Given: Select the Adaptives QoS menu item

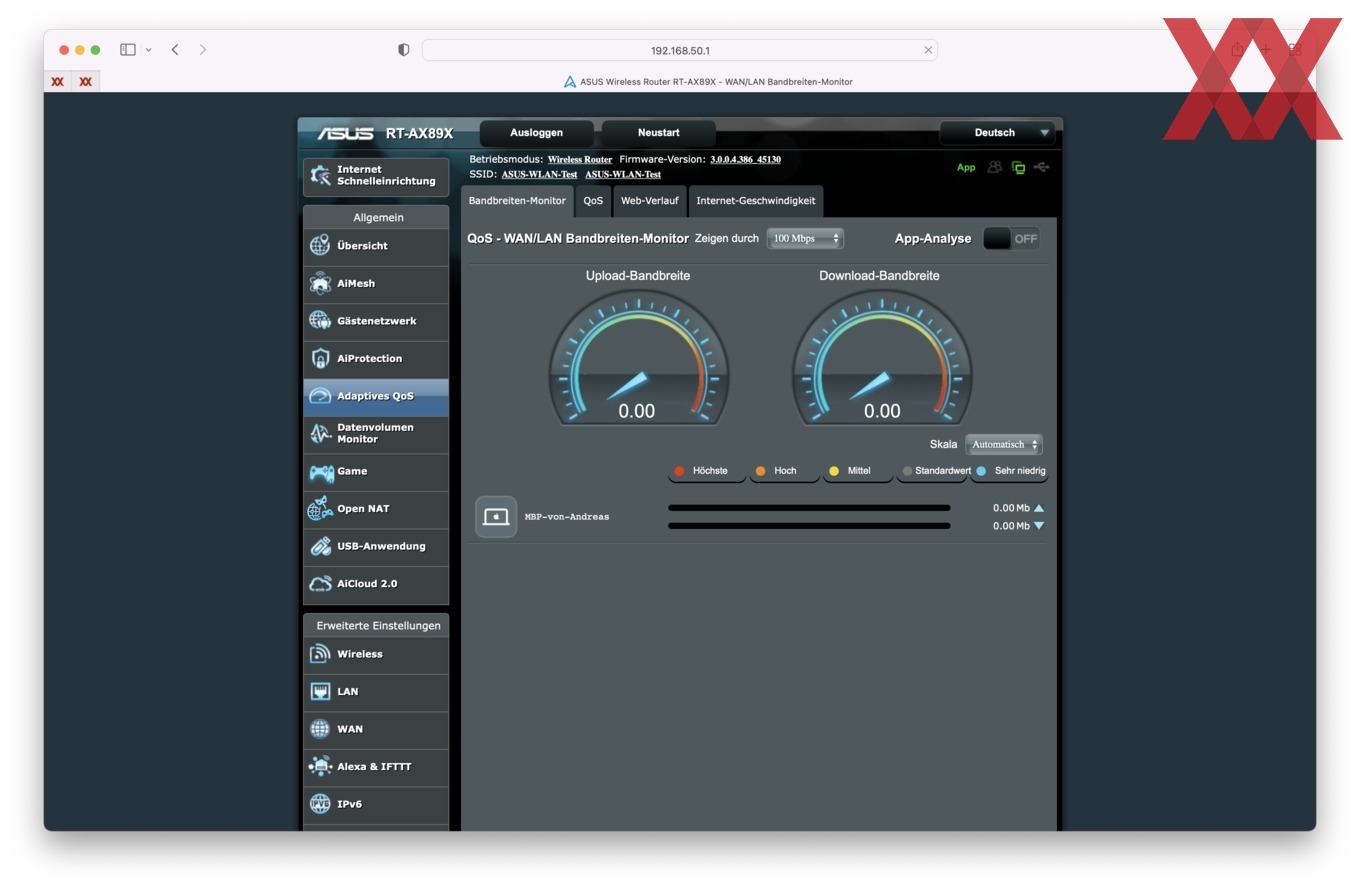Looking at the screenshot, I should pyautogui.click(x=376, y=396).
